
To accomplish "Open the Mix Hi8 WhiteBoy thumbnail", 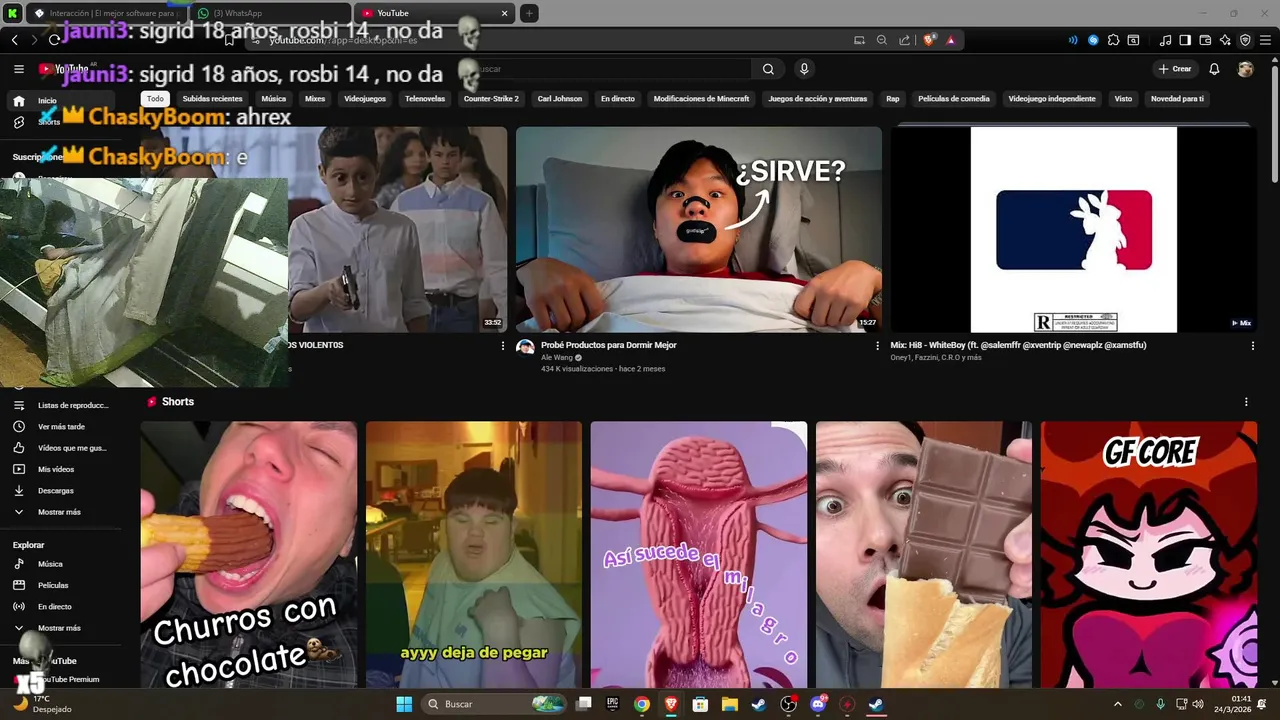I will (1073, 229).
